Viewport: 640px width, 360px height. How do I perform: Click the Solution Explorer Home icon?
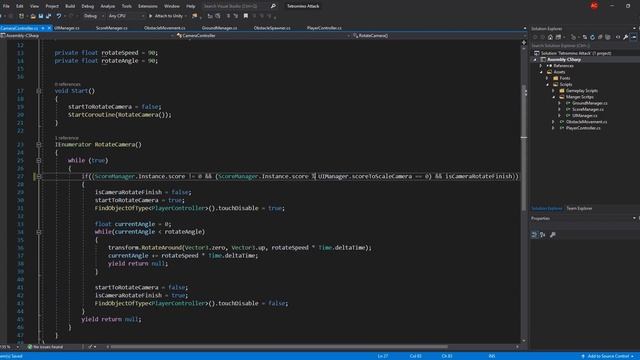click(550, 37)
